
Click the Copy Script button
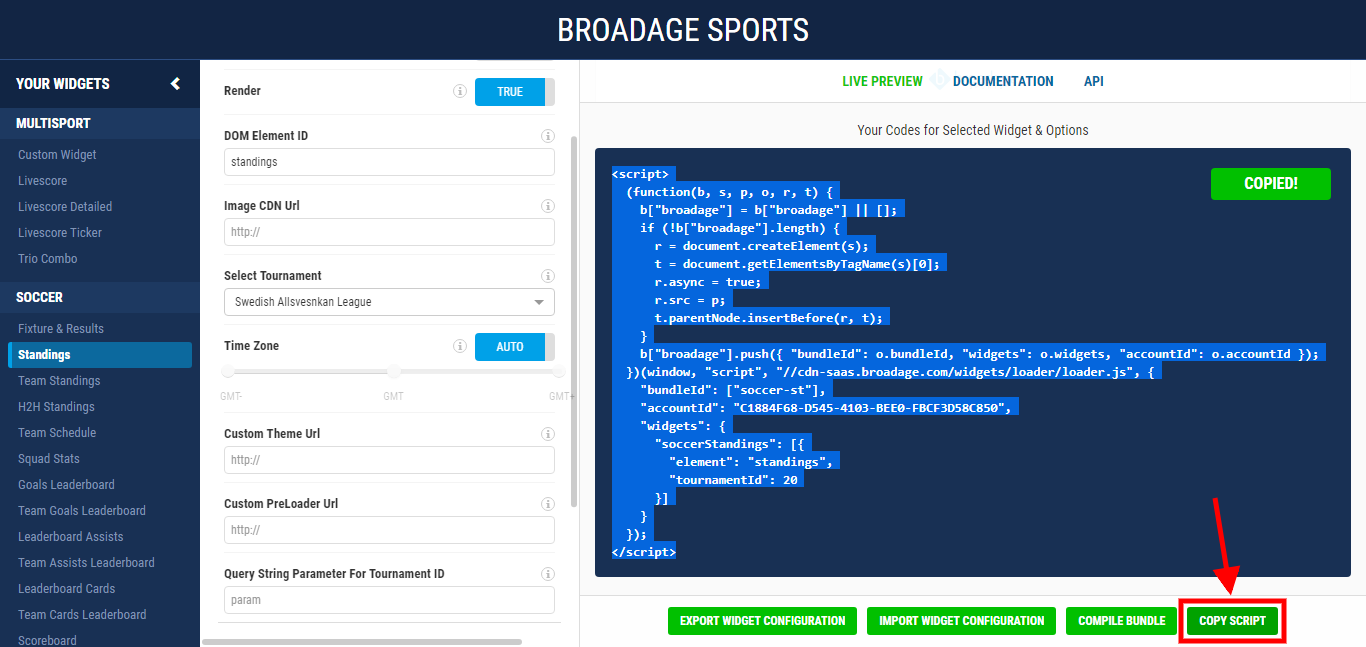click(x=1232, y=621)
